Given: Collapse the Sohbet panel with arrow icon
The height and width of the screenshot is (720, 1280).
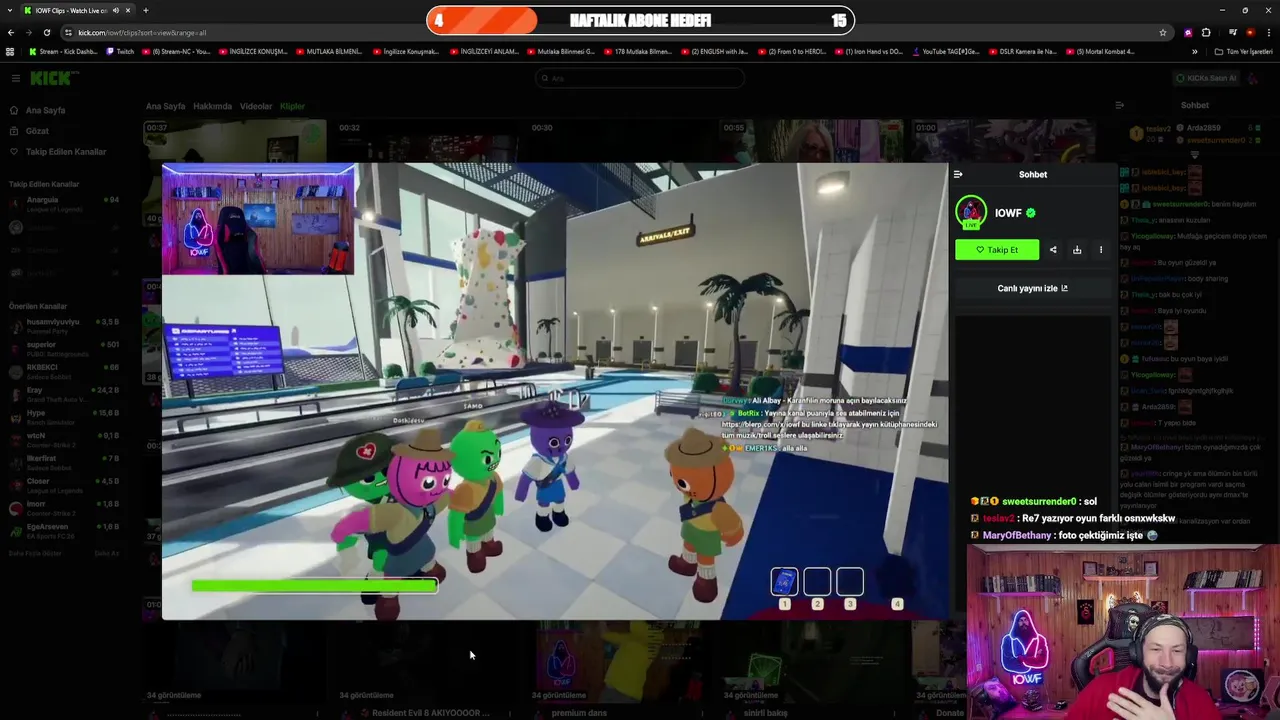Looking at the screenshot, I should click(958, 175).
